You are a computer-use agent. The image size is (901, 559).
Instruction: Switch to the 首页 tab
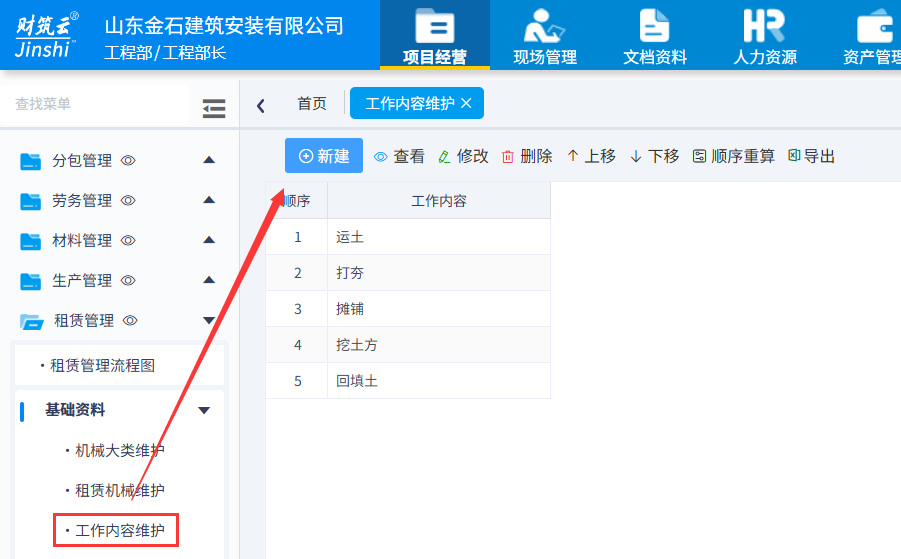click(312, 103)
